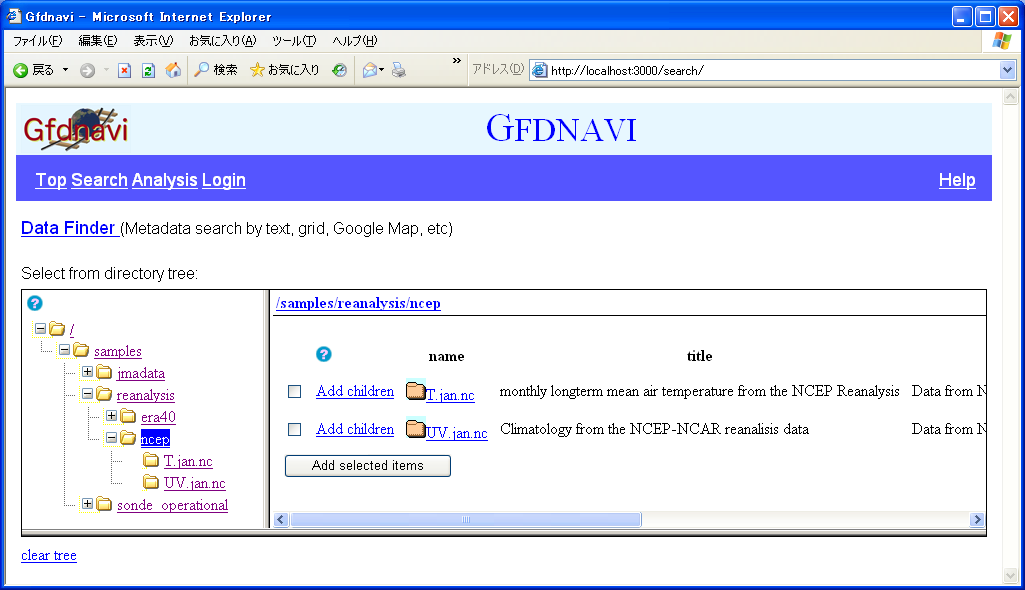Open the Search magnifier toolbar button
Image resolution: width=1025 pixels, height=590 pixels.
click(x=216, y=70)
